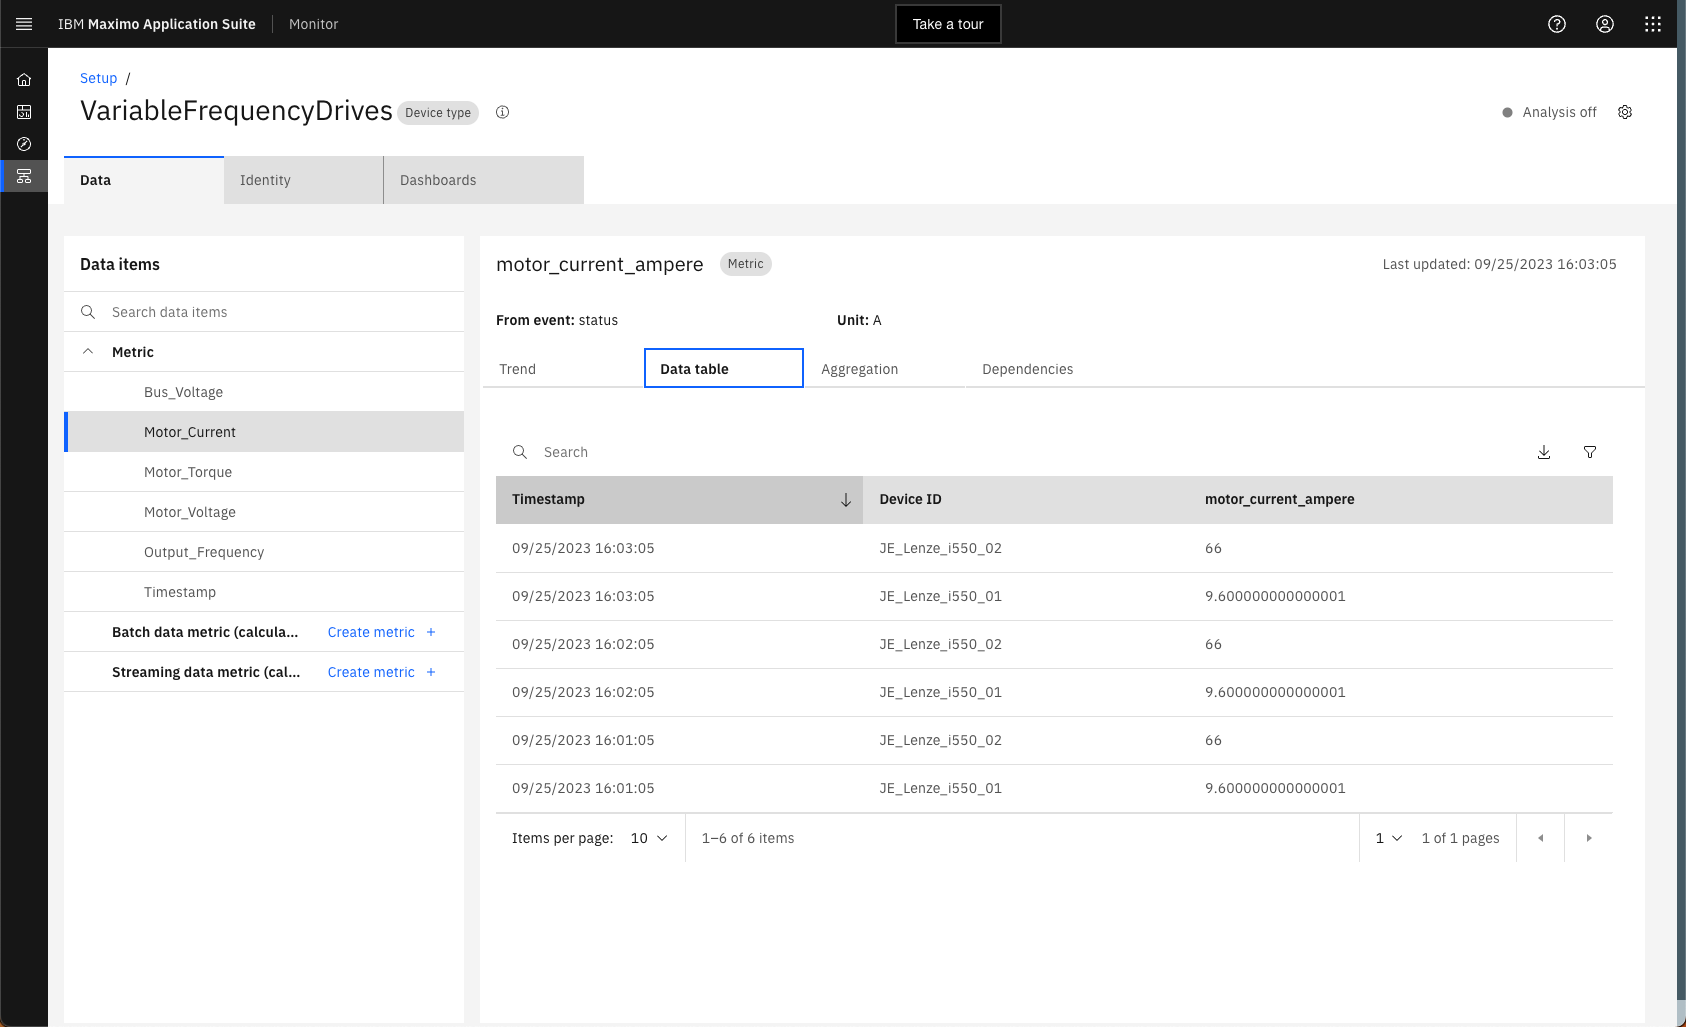Click the Timestamp column header
This screenshot has width=1686, height=1027.
click(x=679, y=500)
